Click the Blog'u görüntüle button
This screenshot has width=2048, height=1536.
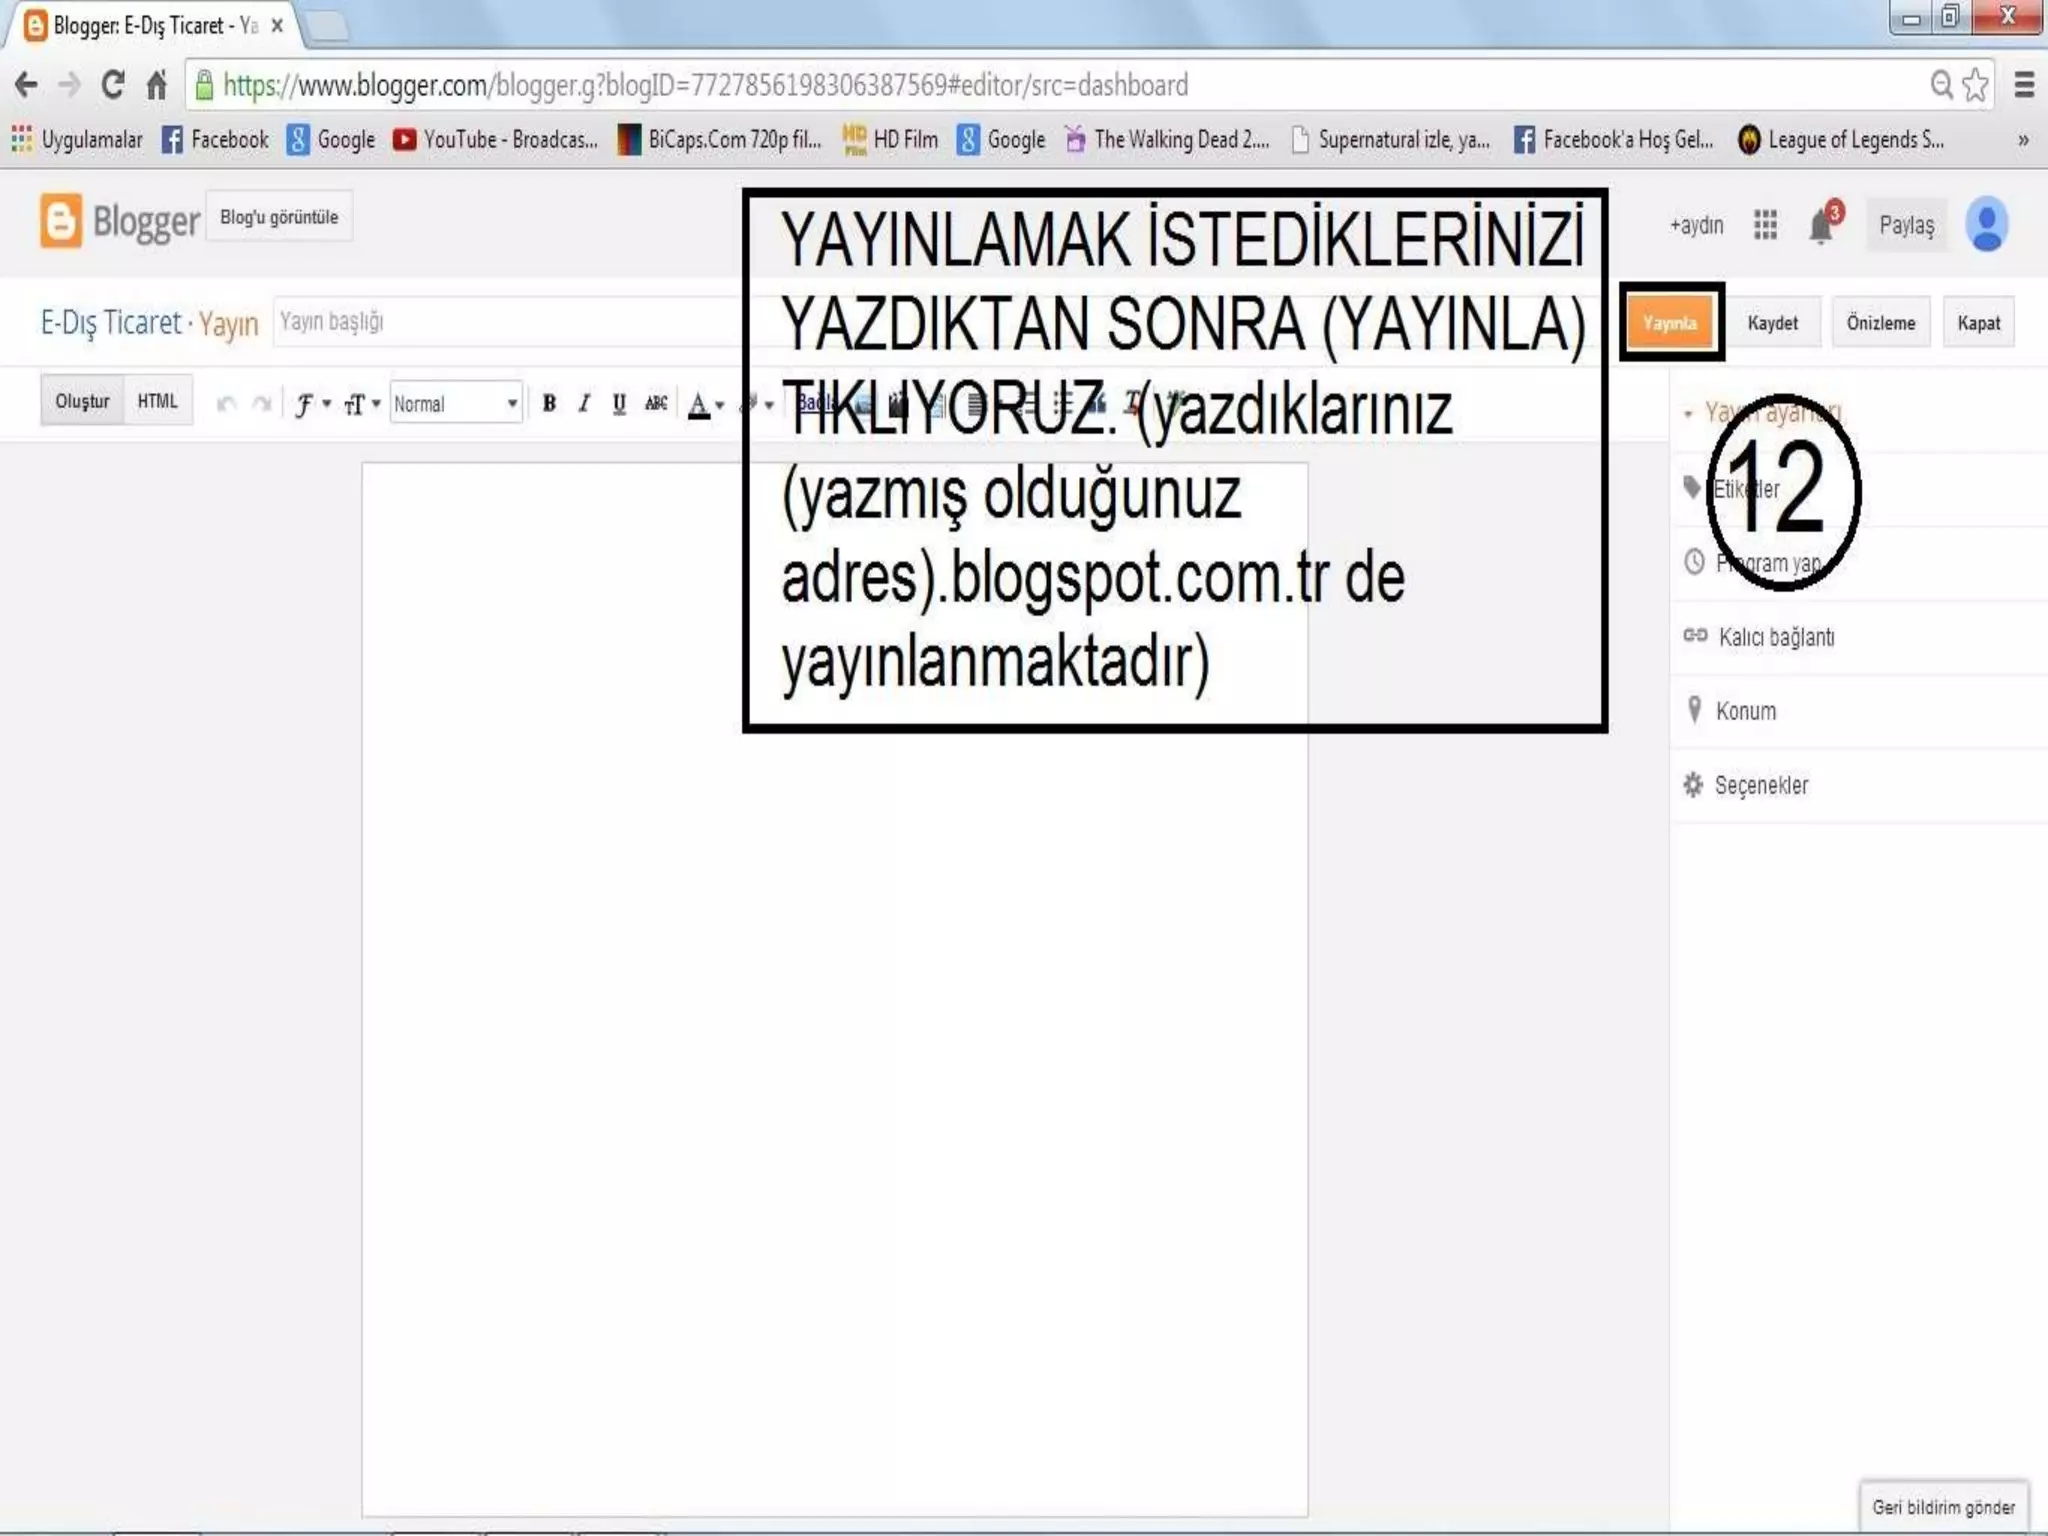(279, 217)
